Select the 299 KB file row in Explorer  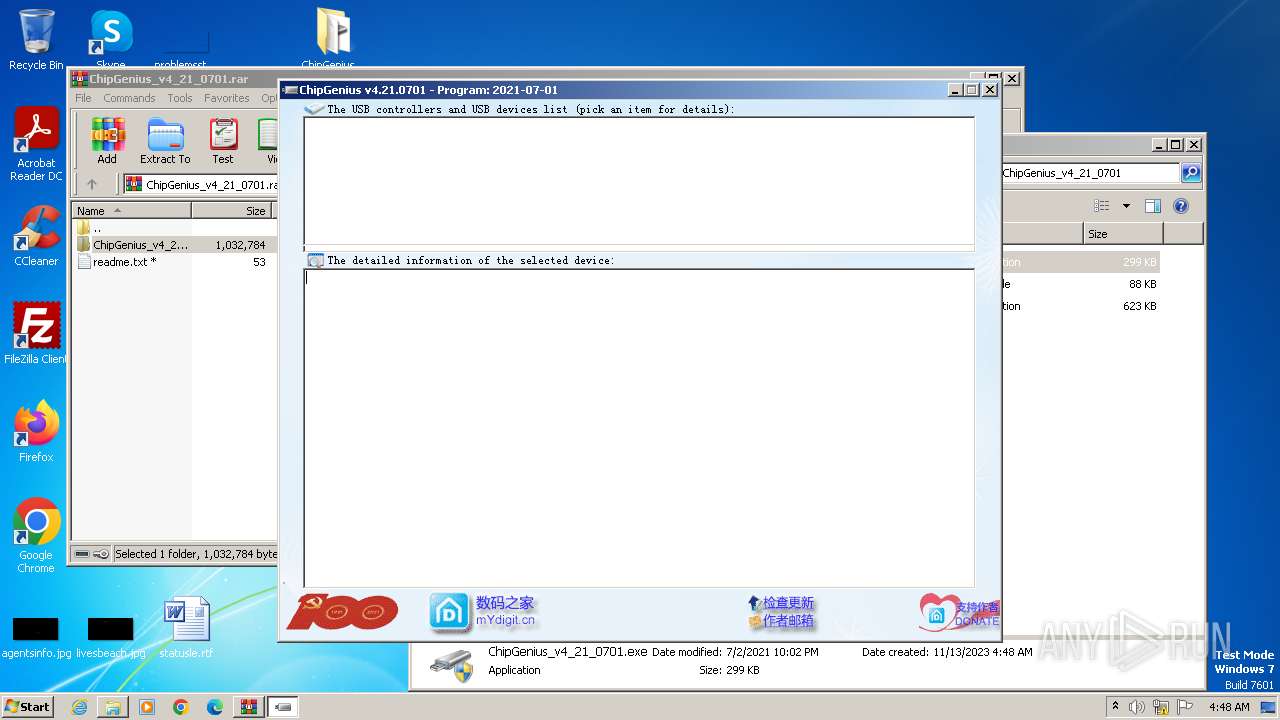click(x=1080, y=262)
